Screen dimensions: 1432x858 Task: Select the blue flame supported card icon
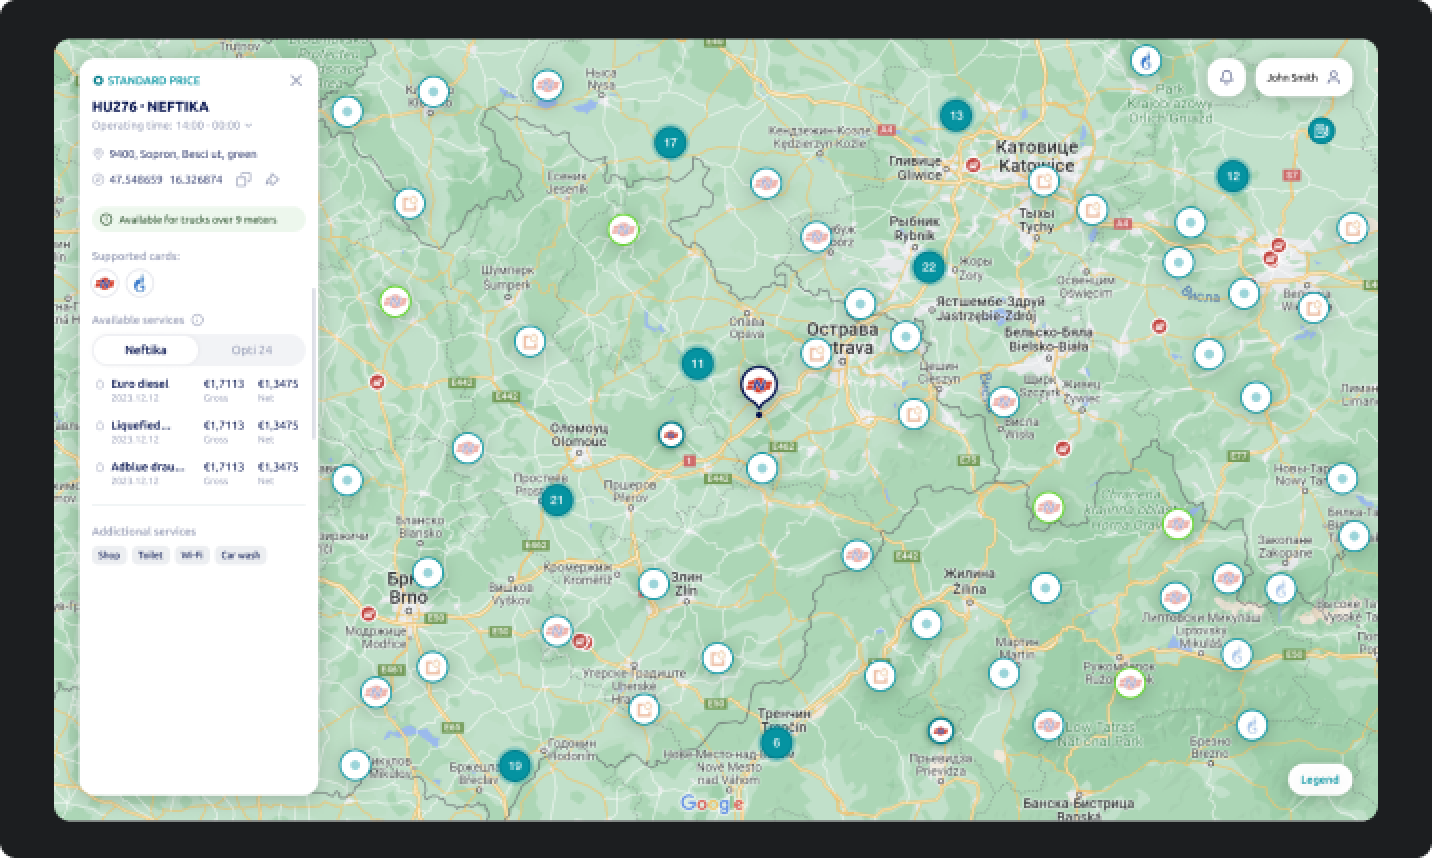click(x=140, y=284)
